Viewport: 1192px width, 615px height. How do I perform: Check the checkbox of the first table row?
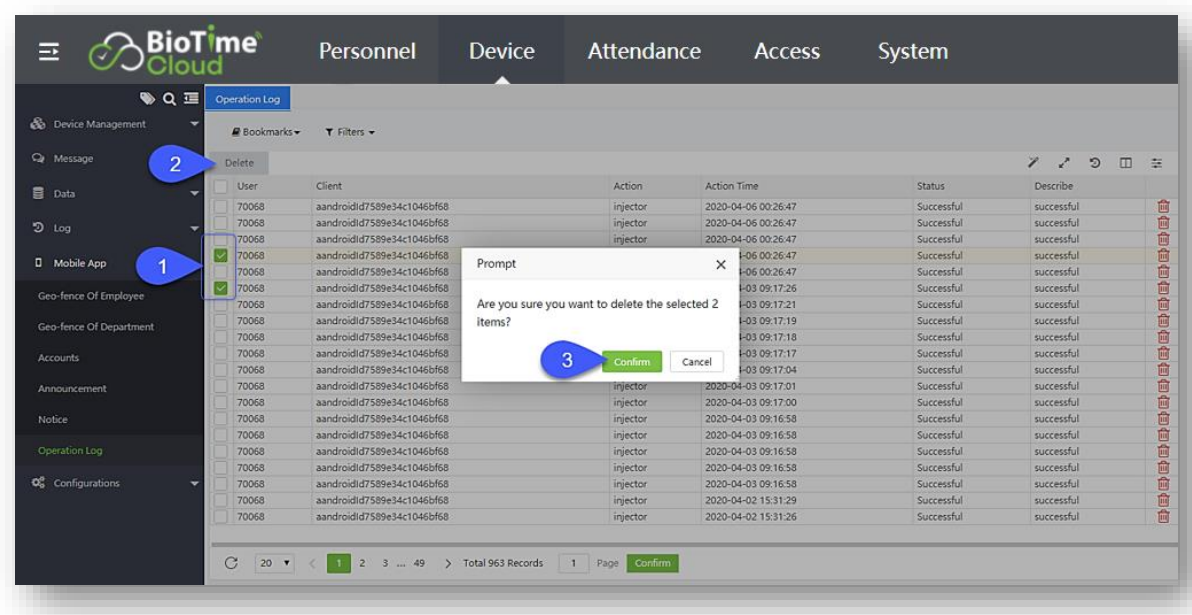(221, 207)
